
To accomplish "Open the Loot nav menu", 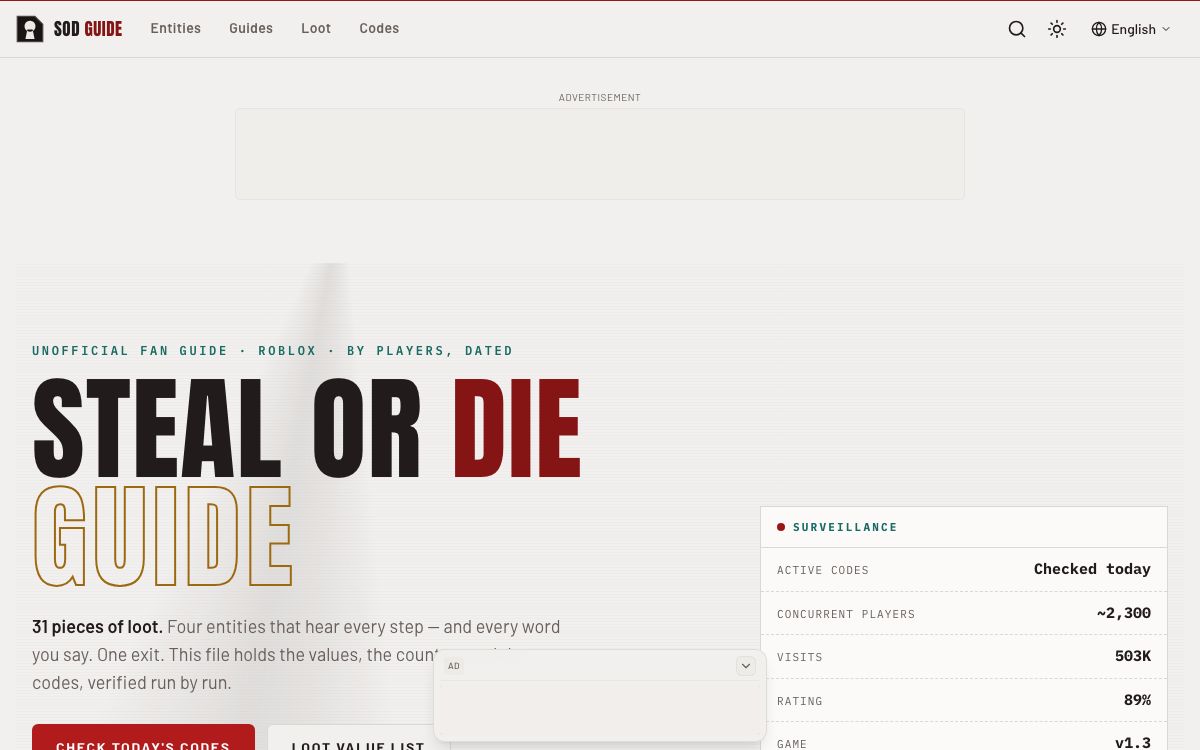I will tap(316, 29).
